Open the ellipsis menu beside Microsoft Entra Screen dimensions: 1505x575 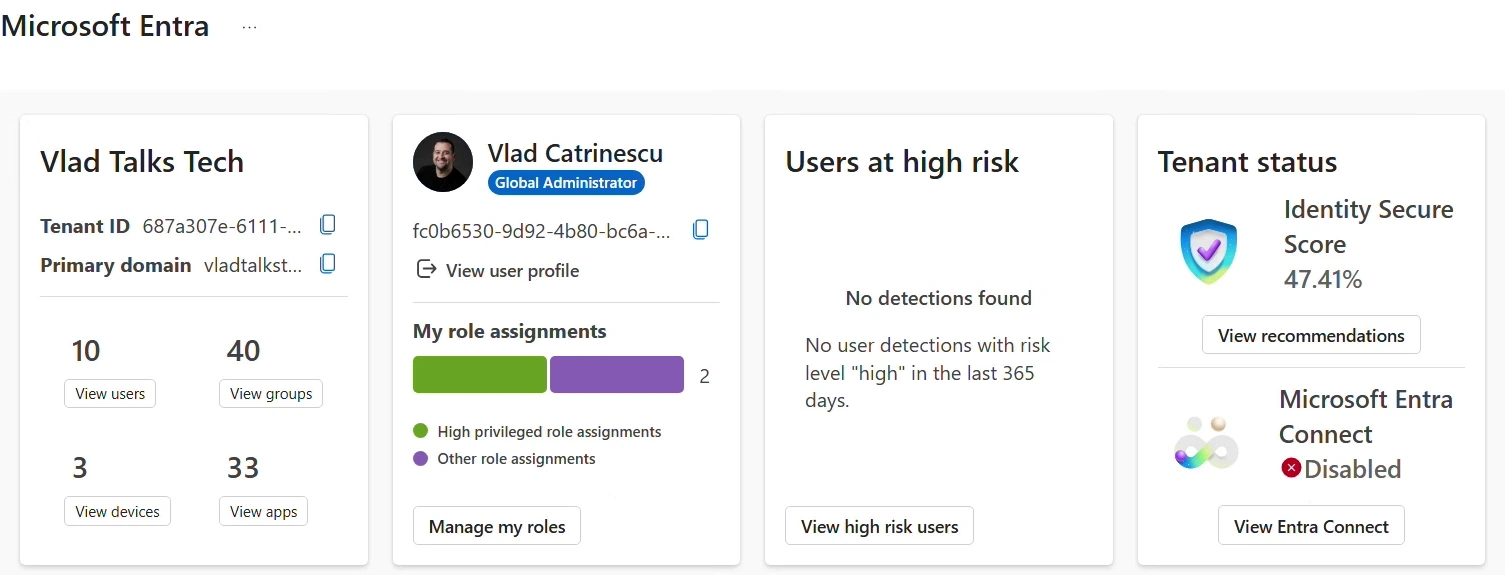[x=250, y=27]
